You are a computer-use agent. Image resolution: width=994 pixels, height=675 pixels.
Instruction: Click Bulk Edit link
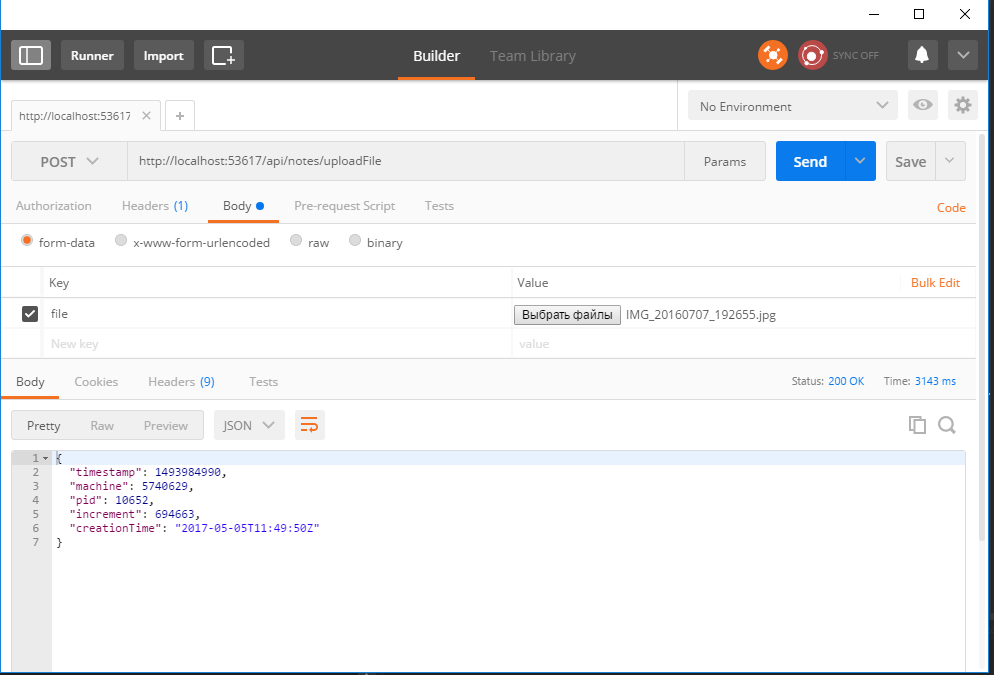click(935, 283)
